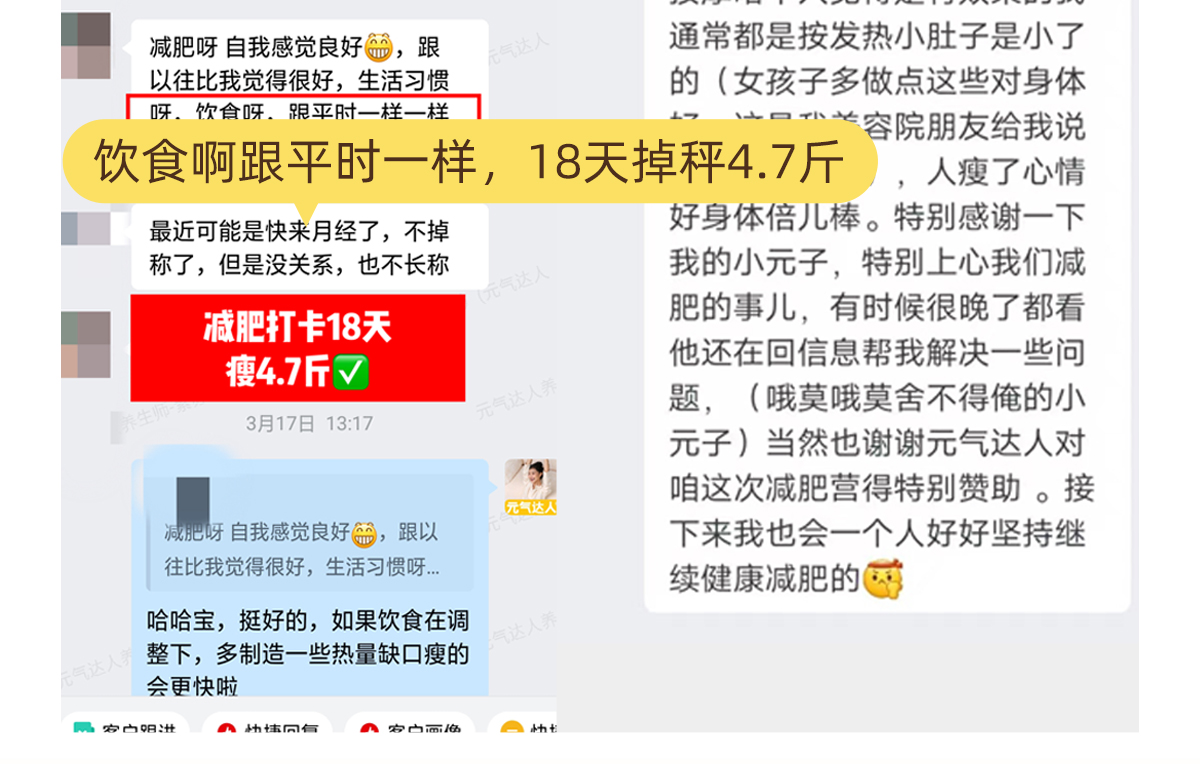Tap blurred avatar beside 最近可能是快来月经了 message
The image size is (1200, 764).
pos(86,228)
